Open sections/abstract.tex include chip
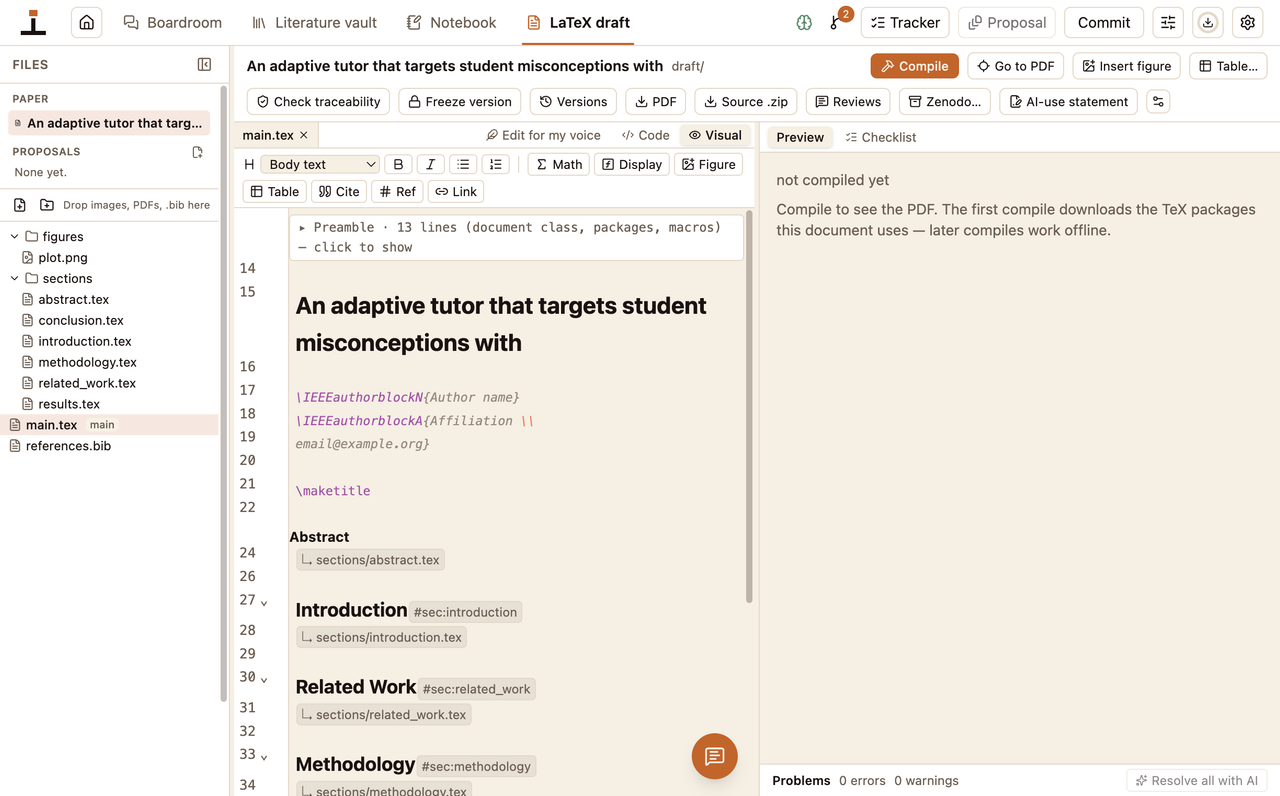This screenshot has width=1280, height=796. pos(370,560)
